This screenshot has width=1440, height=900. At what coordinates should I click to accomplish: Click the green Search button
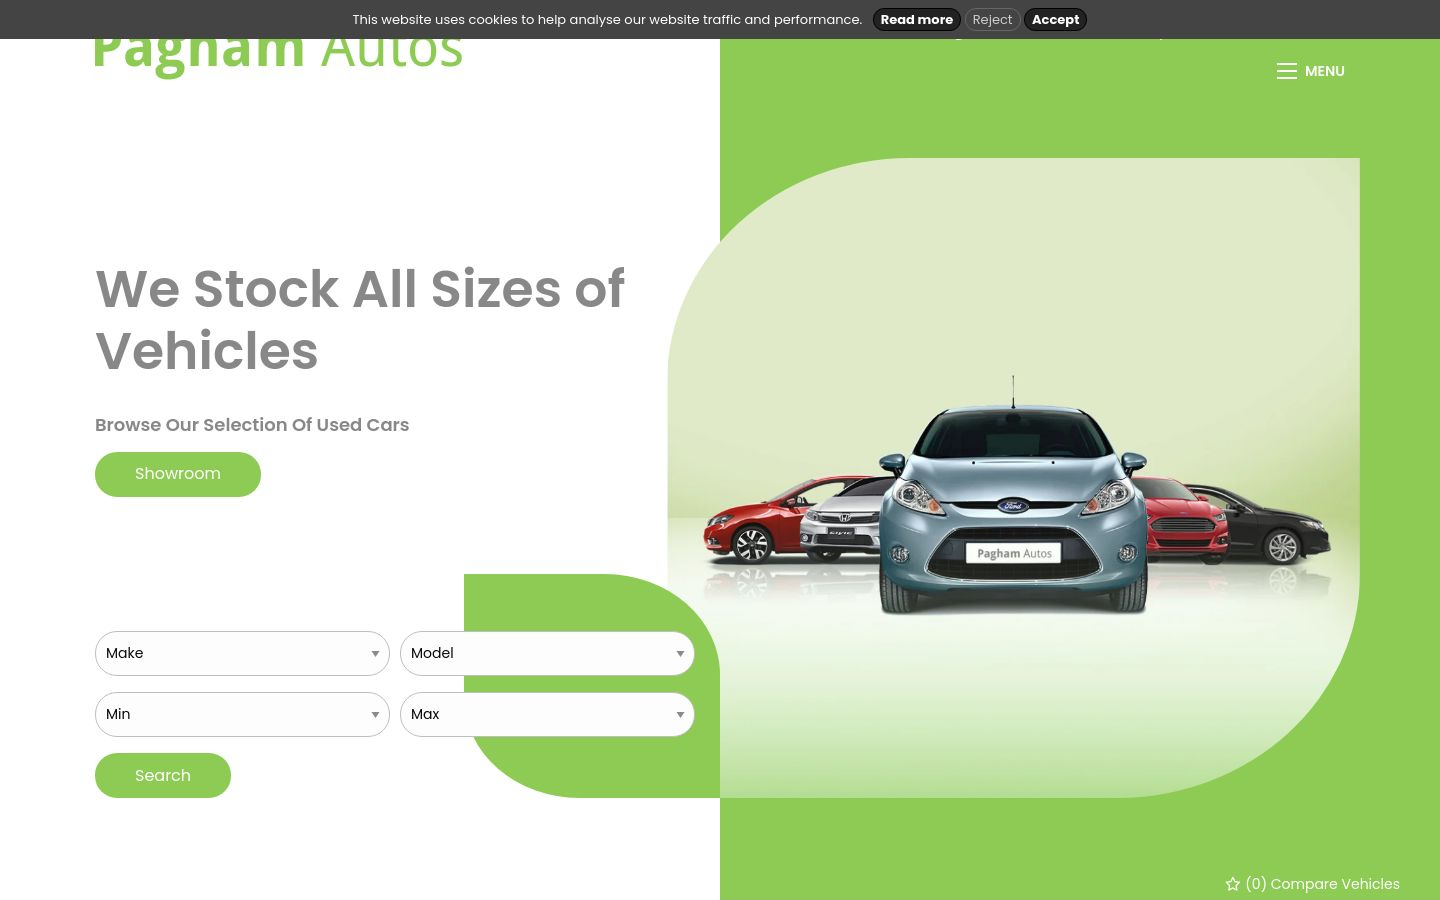(163, 776)
